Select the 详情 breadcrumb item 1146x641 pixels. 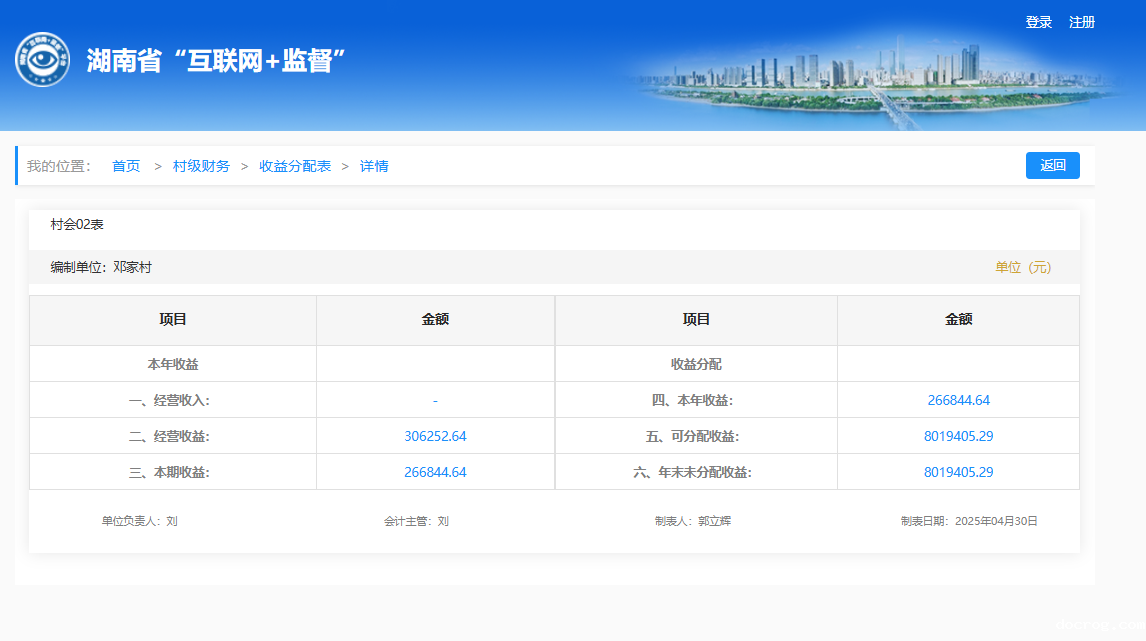(x=374, y=166)
